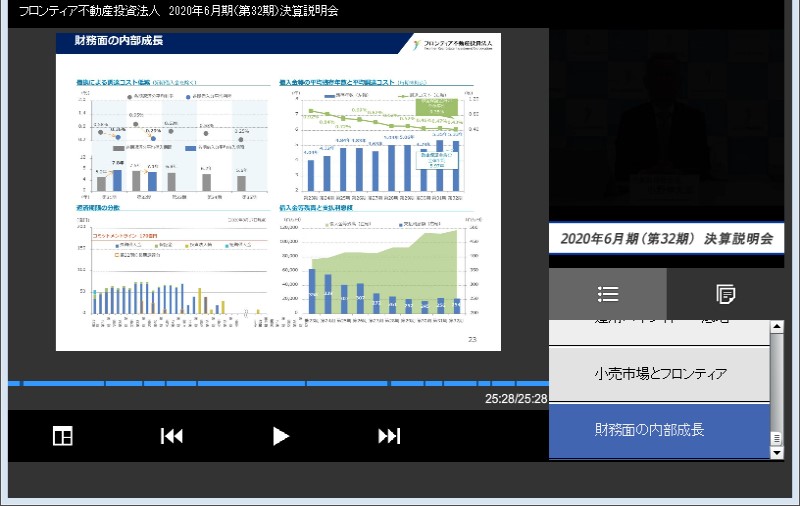Click the chapter list scroll up arrow
The height and width of the screenshot is (506, 800).
(777, 326)
